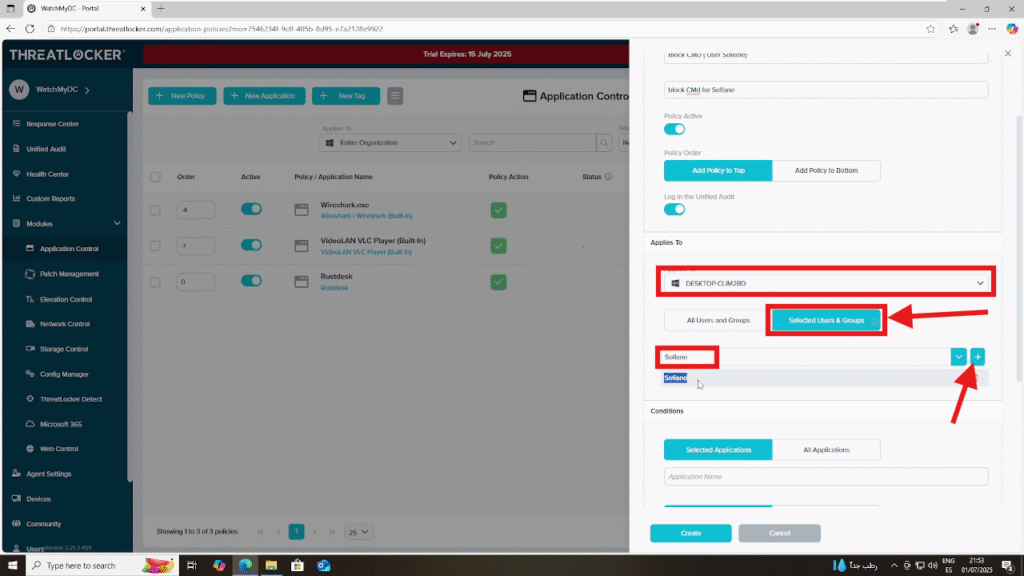The height and width of the screenshot is (576, 1024).
Task: Toggle Active switch for Wireshark.exe policy
Action: pyautogui.click(x=251, y=209)
